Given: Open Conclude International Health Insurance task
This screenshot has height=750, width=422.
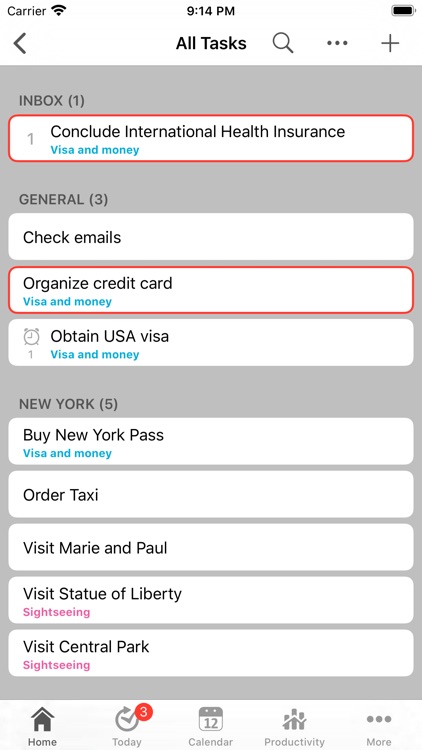Looking at the screenshot, I should [211, 138].
